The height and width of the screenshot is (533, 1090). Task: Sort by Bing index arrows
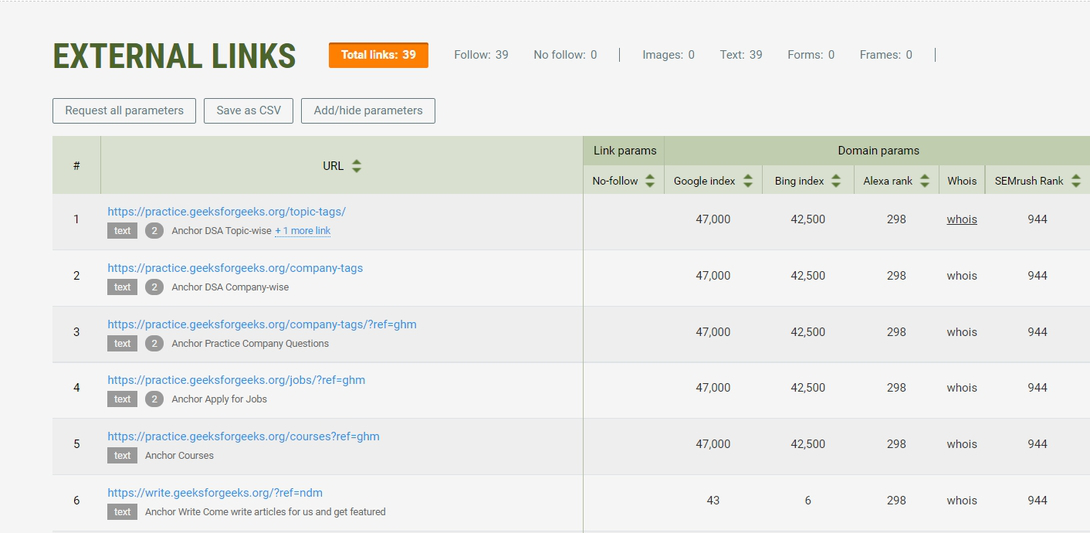click(837, 181)
